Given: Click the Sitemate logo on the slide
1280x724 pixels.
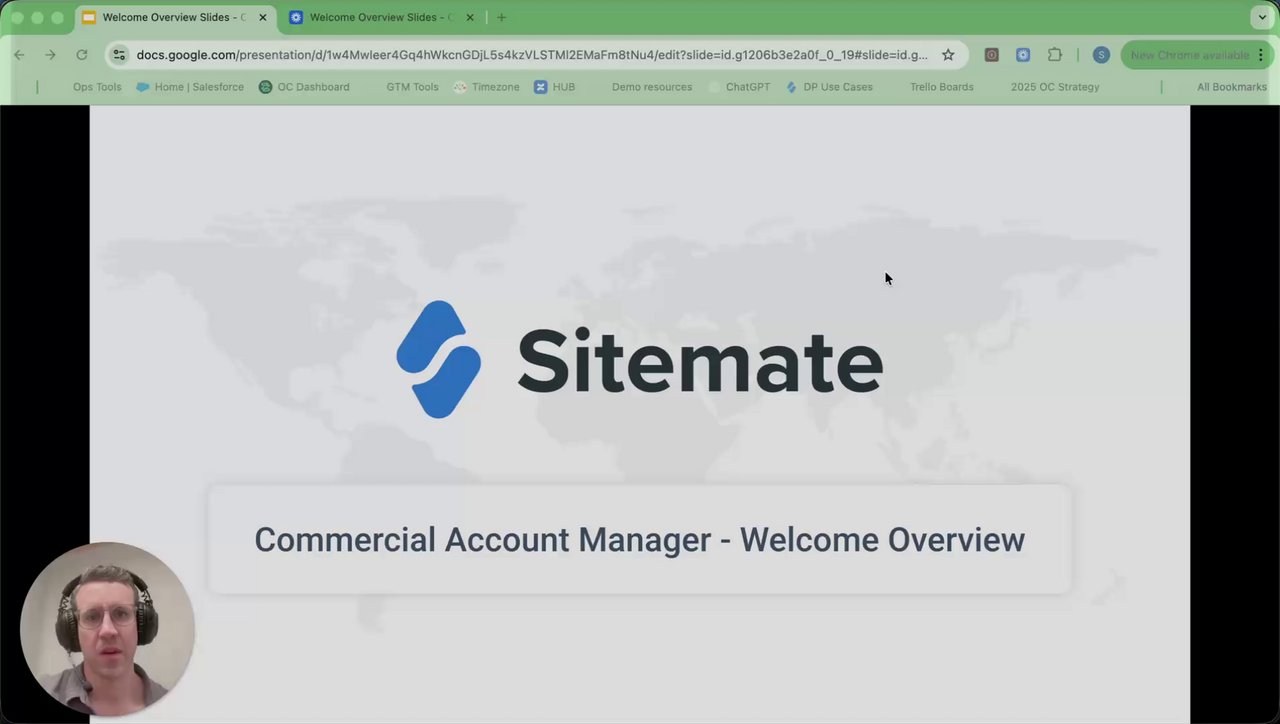Looking at the screenshot, I should click(640, 360).
